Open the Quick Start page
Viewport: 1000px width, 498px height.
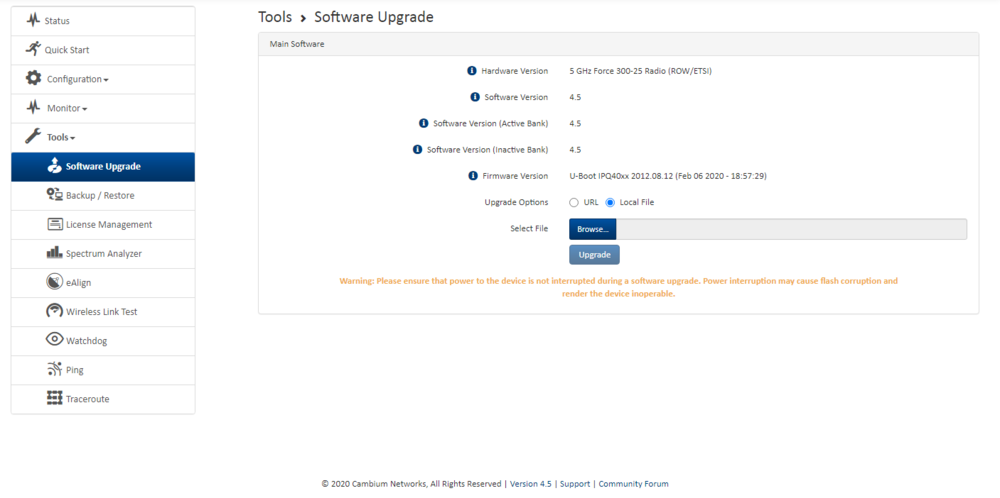click(x=103, y=50)
